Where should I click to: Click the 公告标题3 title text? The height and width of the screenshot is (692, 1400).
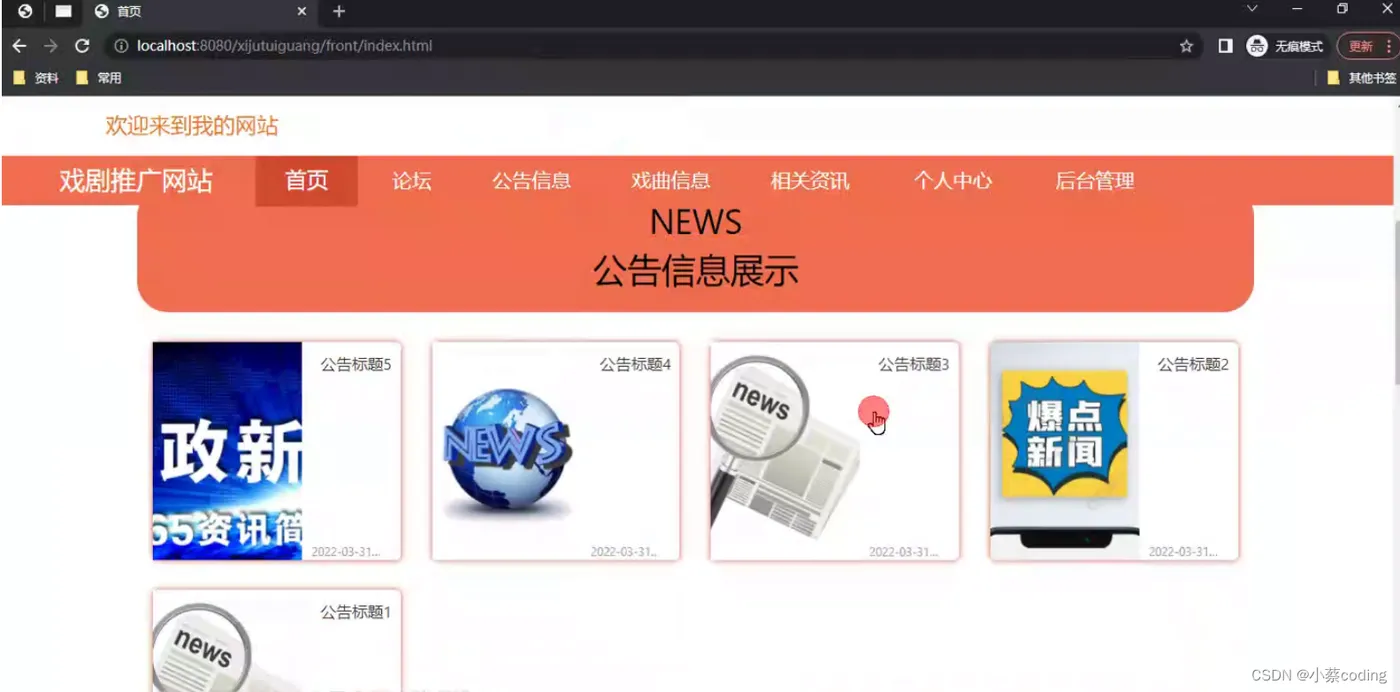click(914, 365)
